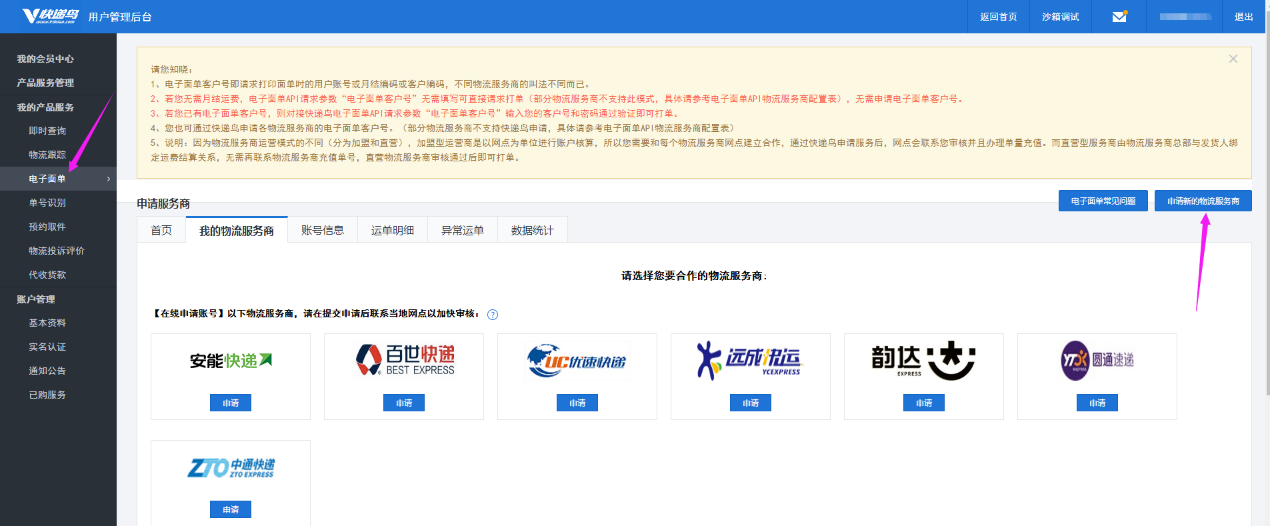Viewport: 1270px width, 526px height.
Task: Click the 快递鸟 logo in header
Action: [50, 16]
